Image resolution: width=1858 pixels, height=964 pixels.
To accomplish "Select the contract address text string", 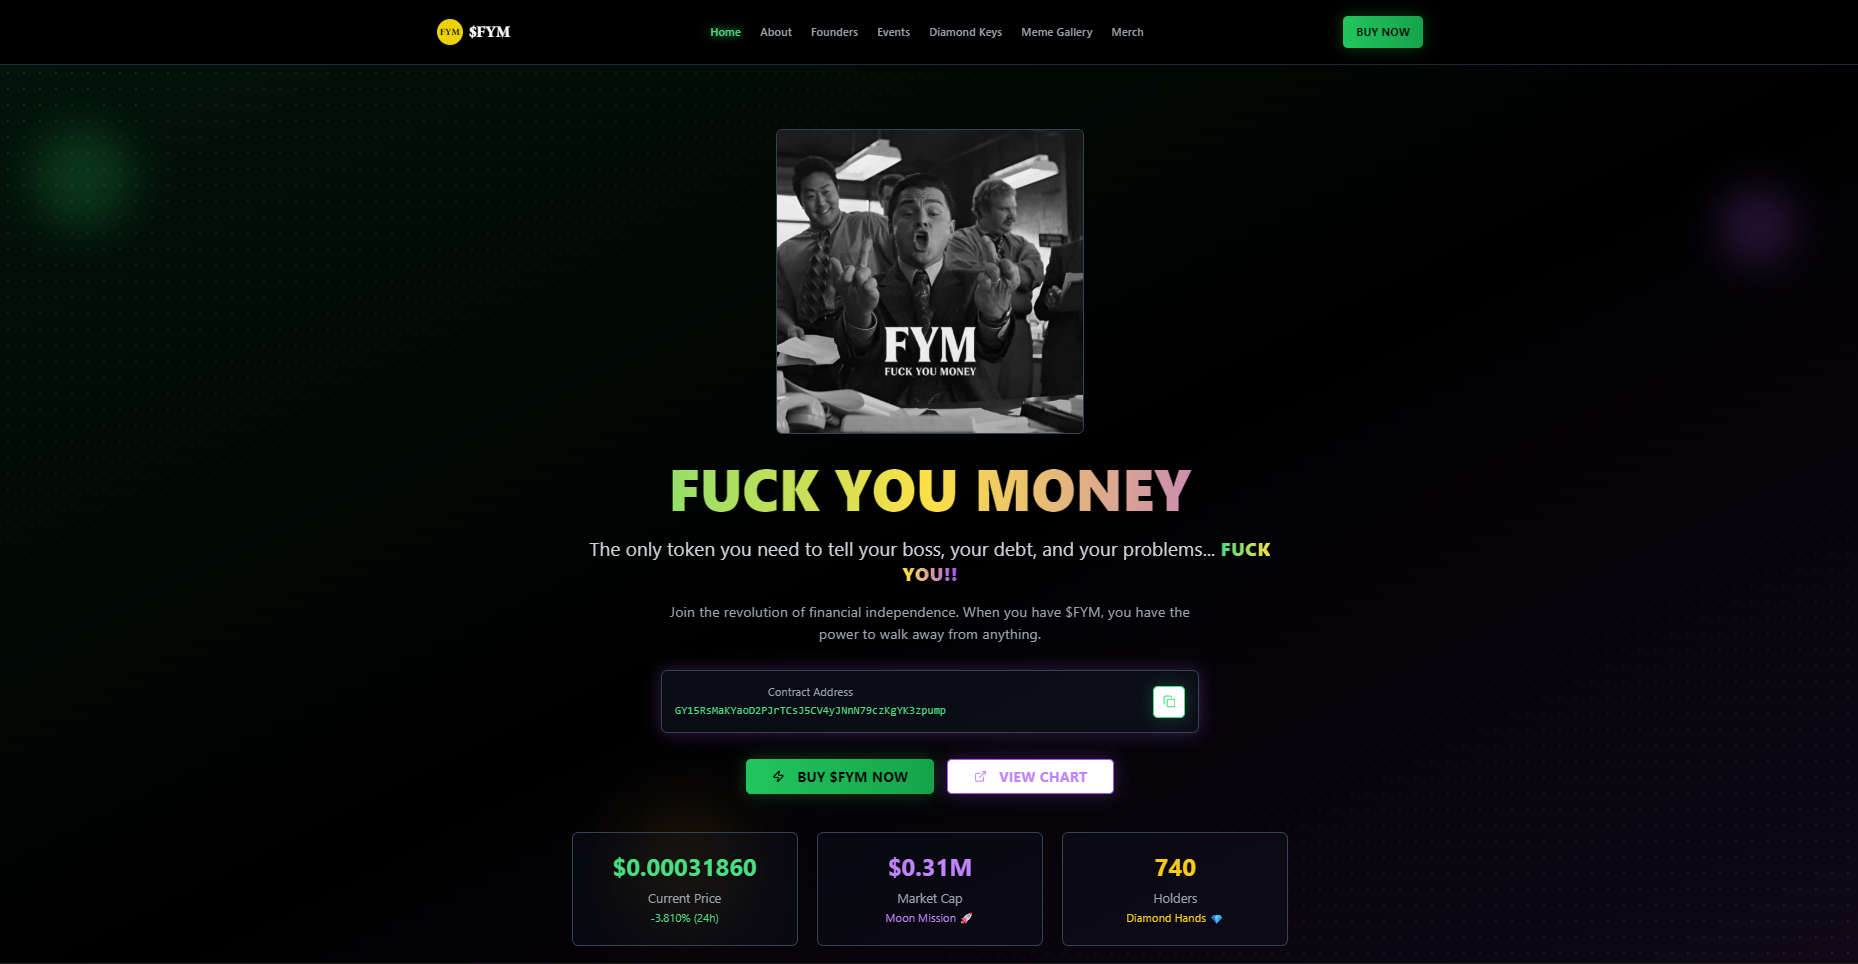I will pyautogui.click(x=810, y=711).
